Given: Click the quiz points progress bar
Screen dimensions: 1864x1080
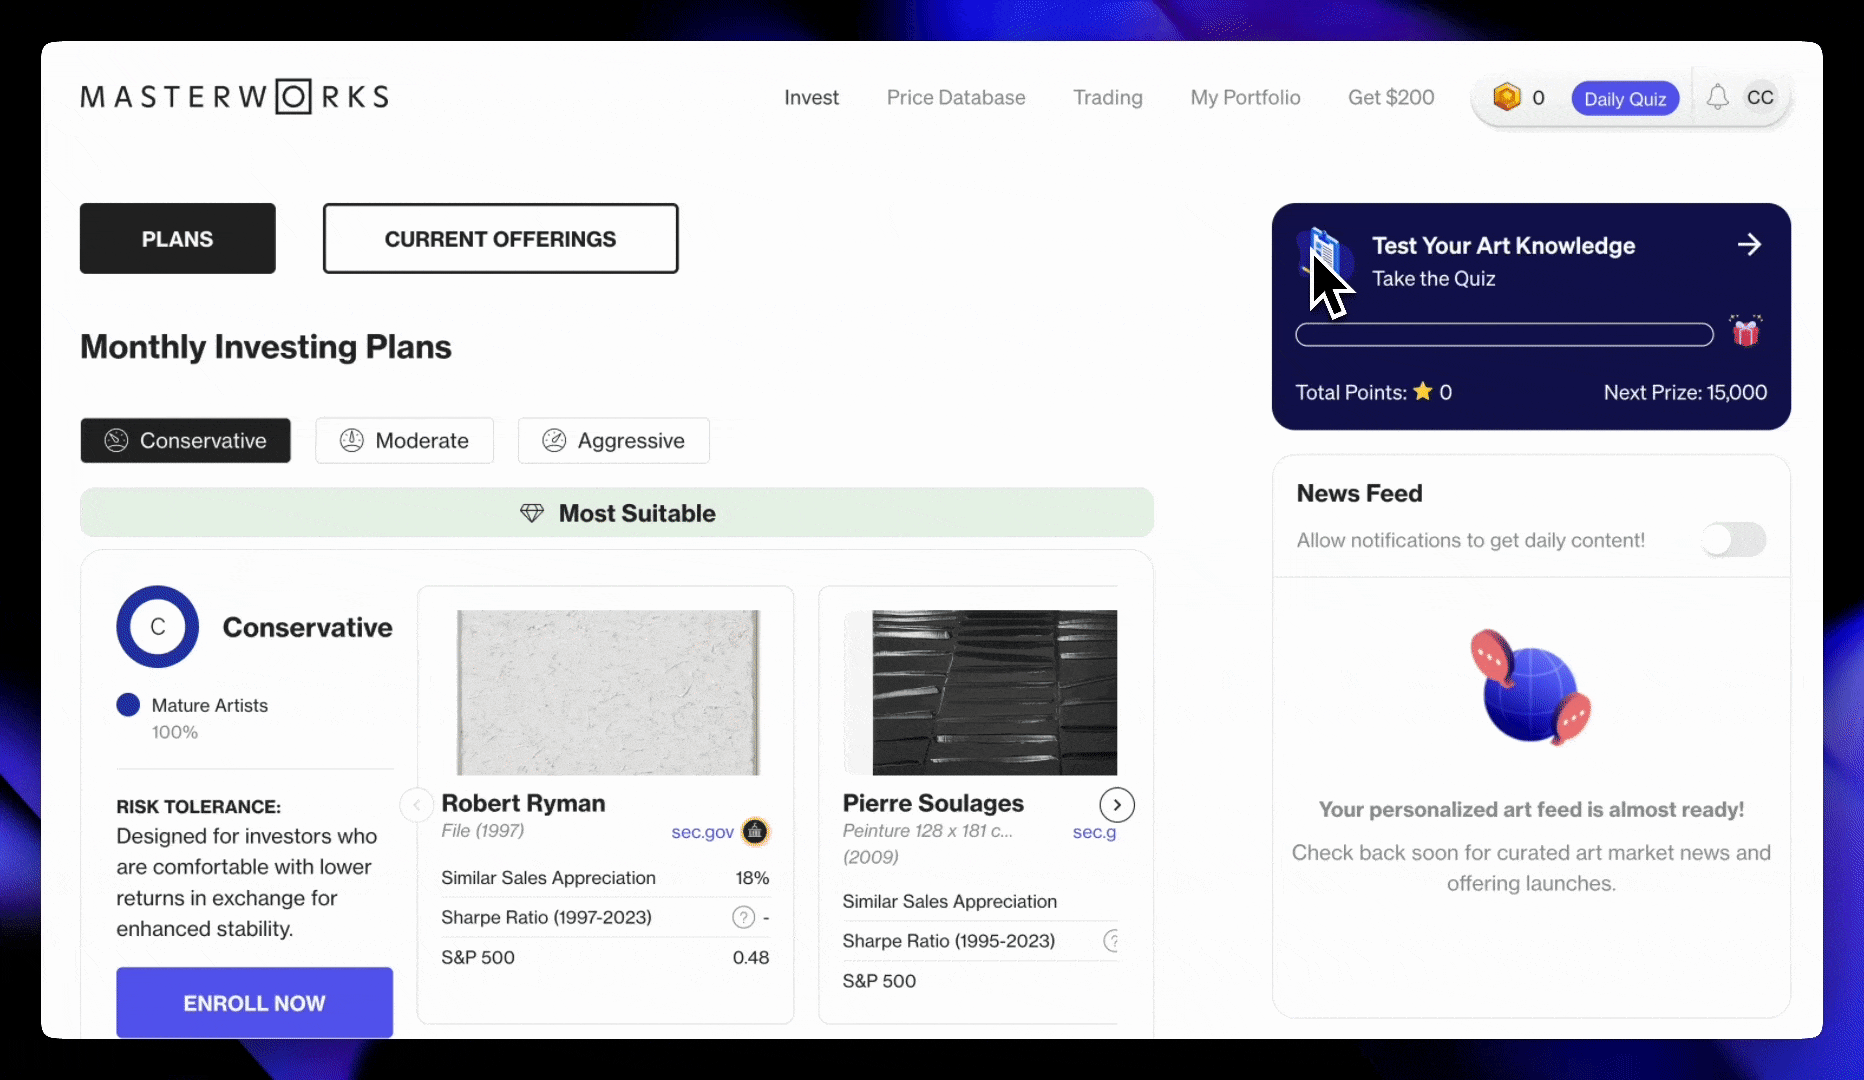Looking at the screenshot, I should click(1504, 334).
